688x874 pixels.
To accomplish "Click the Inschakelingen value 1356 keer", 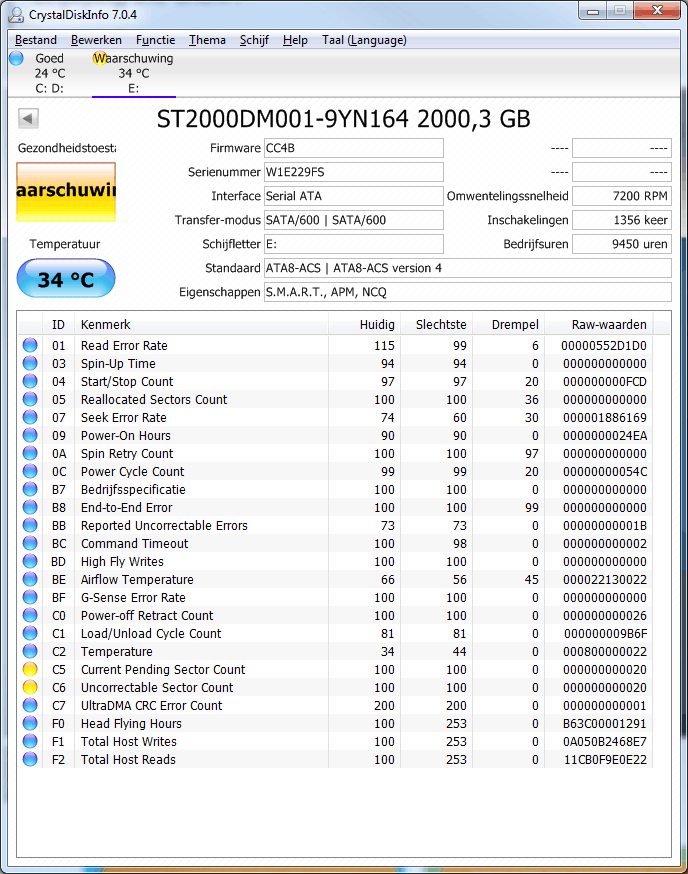I will [x=622, y=220].
